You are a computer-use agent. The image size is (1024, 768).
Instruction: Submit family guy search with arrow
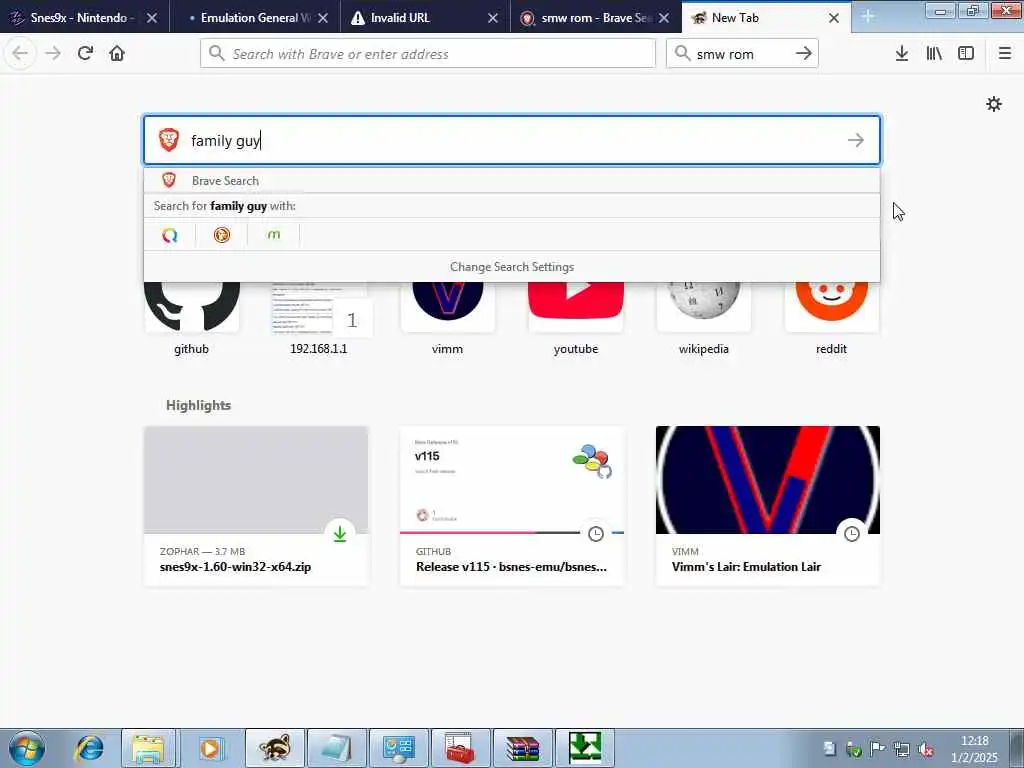tap(856, 140)
